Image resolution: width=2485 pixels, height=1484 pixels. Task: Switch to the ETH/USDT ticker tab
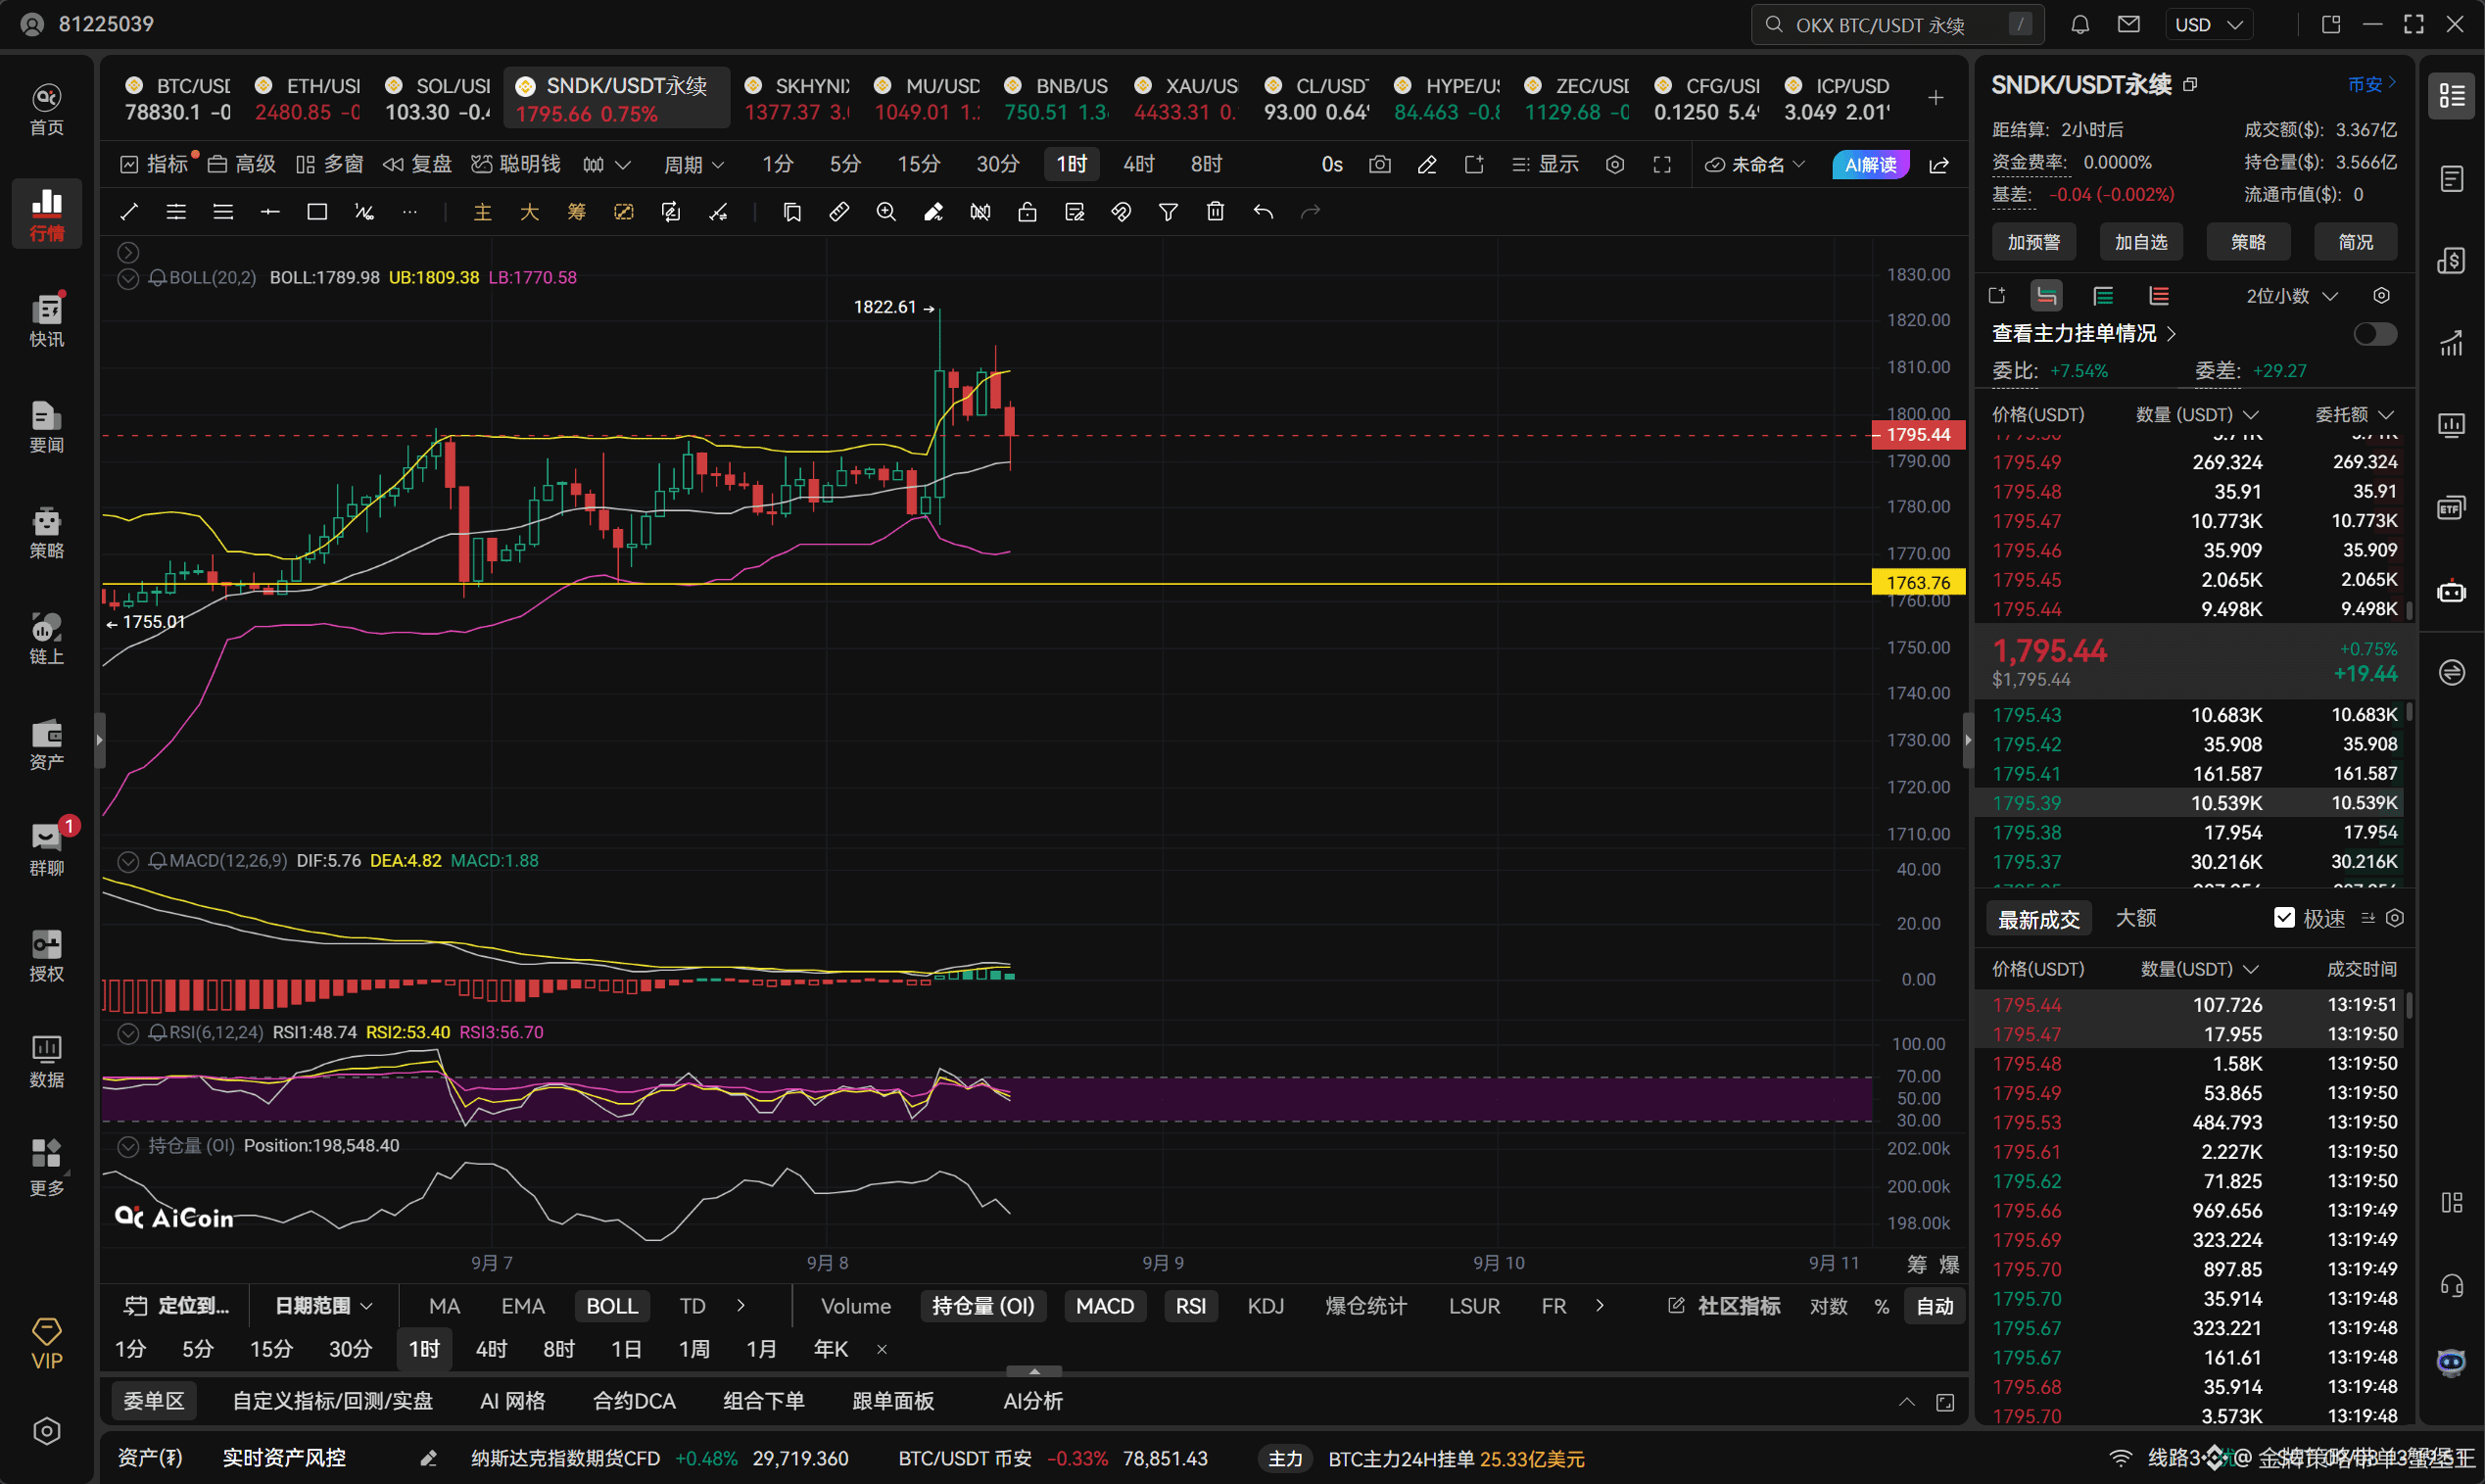coord(308,98)
